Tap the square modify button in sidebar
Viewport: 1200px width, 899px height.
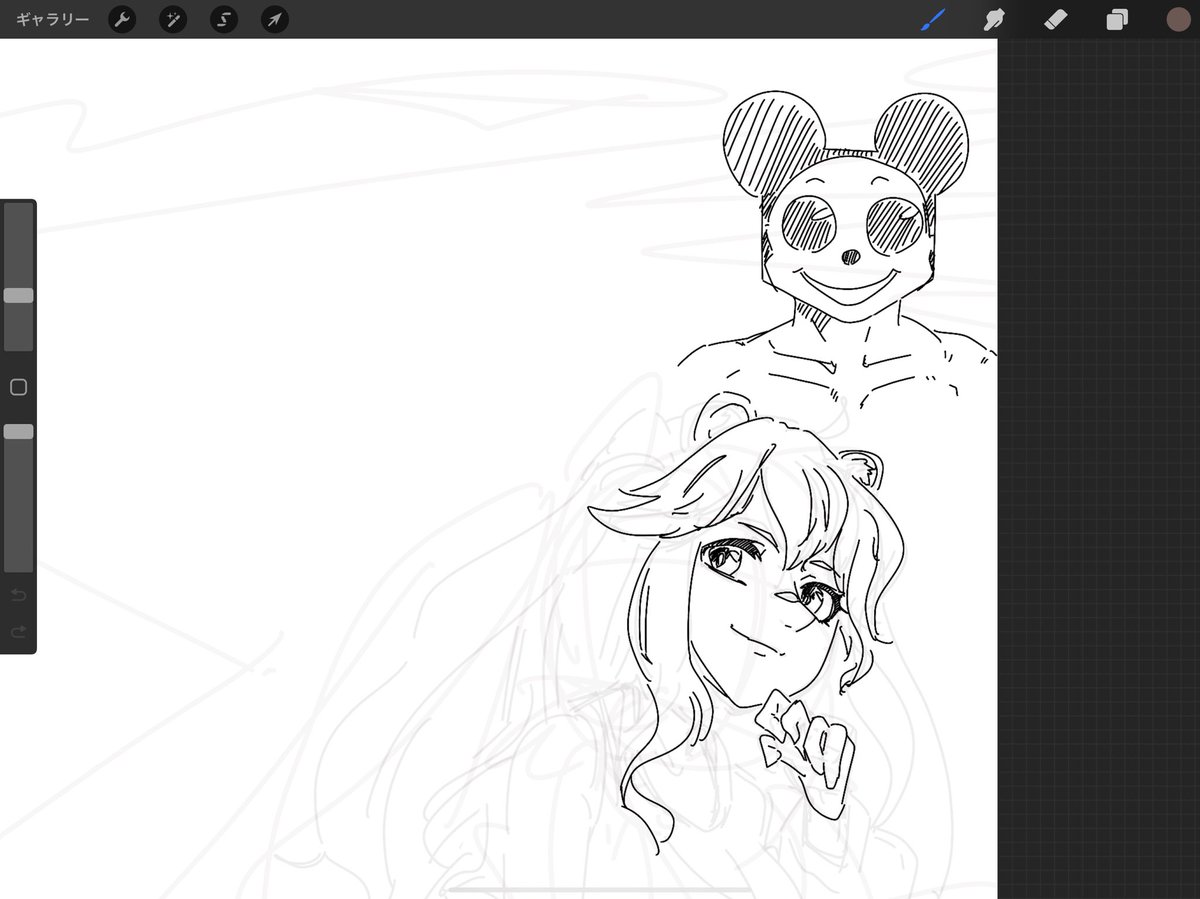(18, 387)
